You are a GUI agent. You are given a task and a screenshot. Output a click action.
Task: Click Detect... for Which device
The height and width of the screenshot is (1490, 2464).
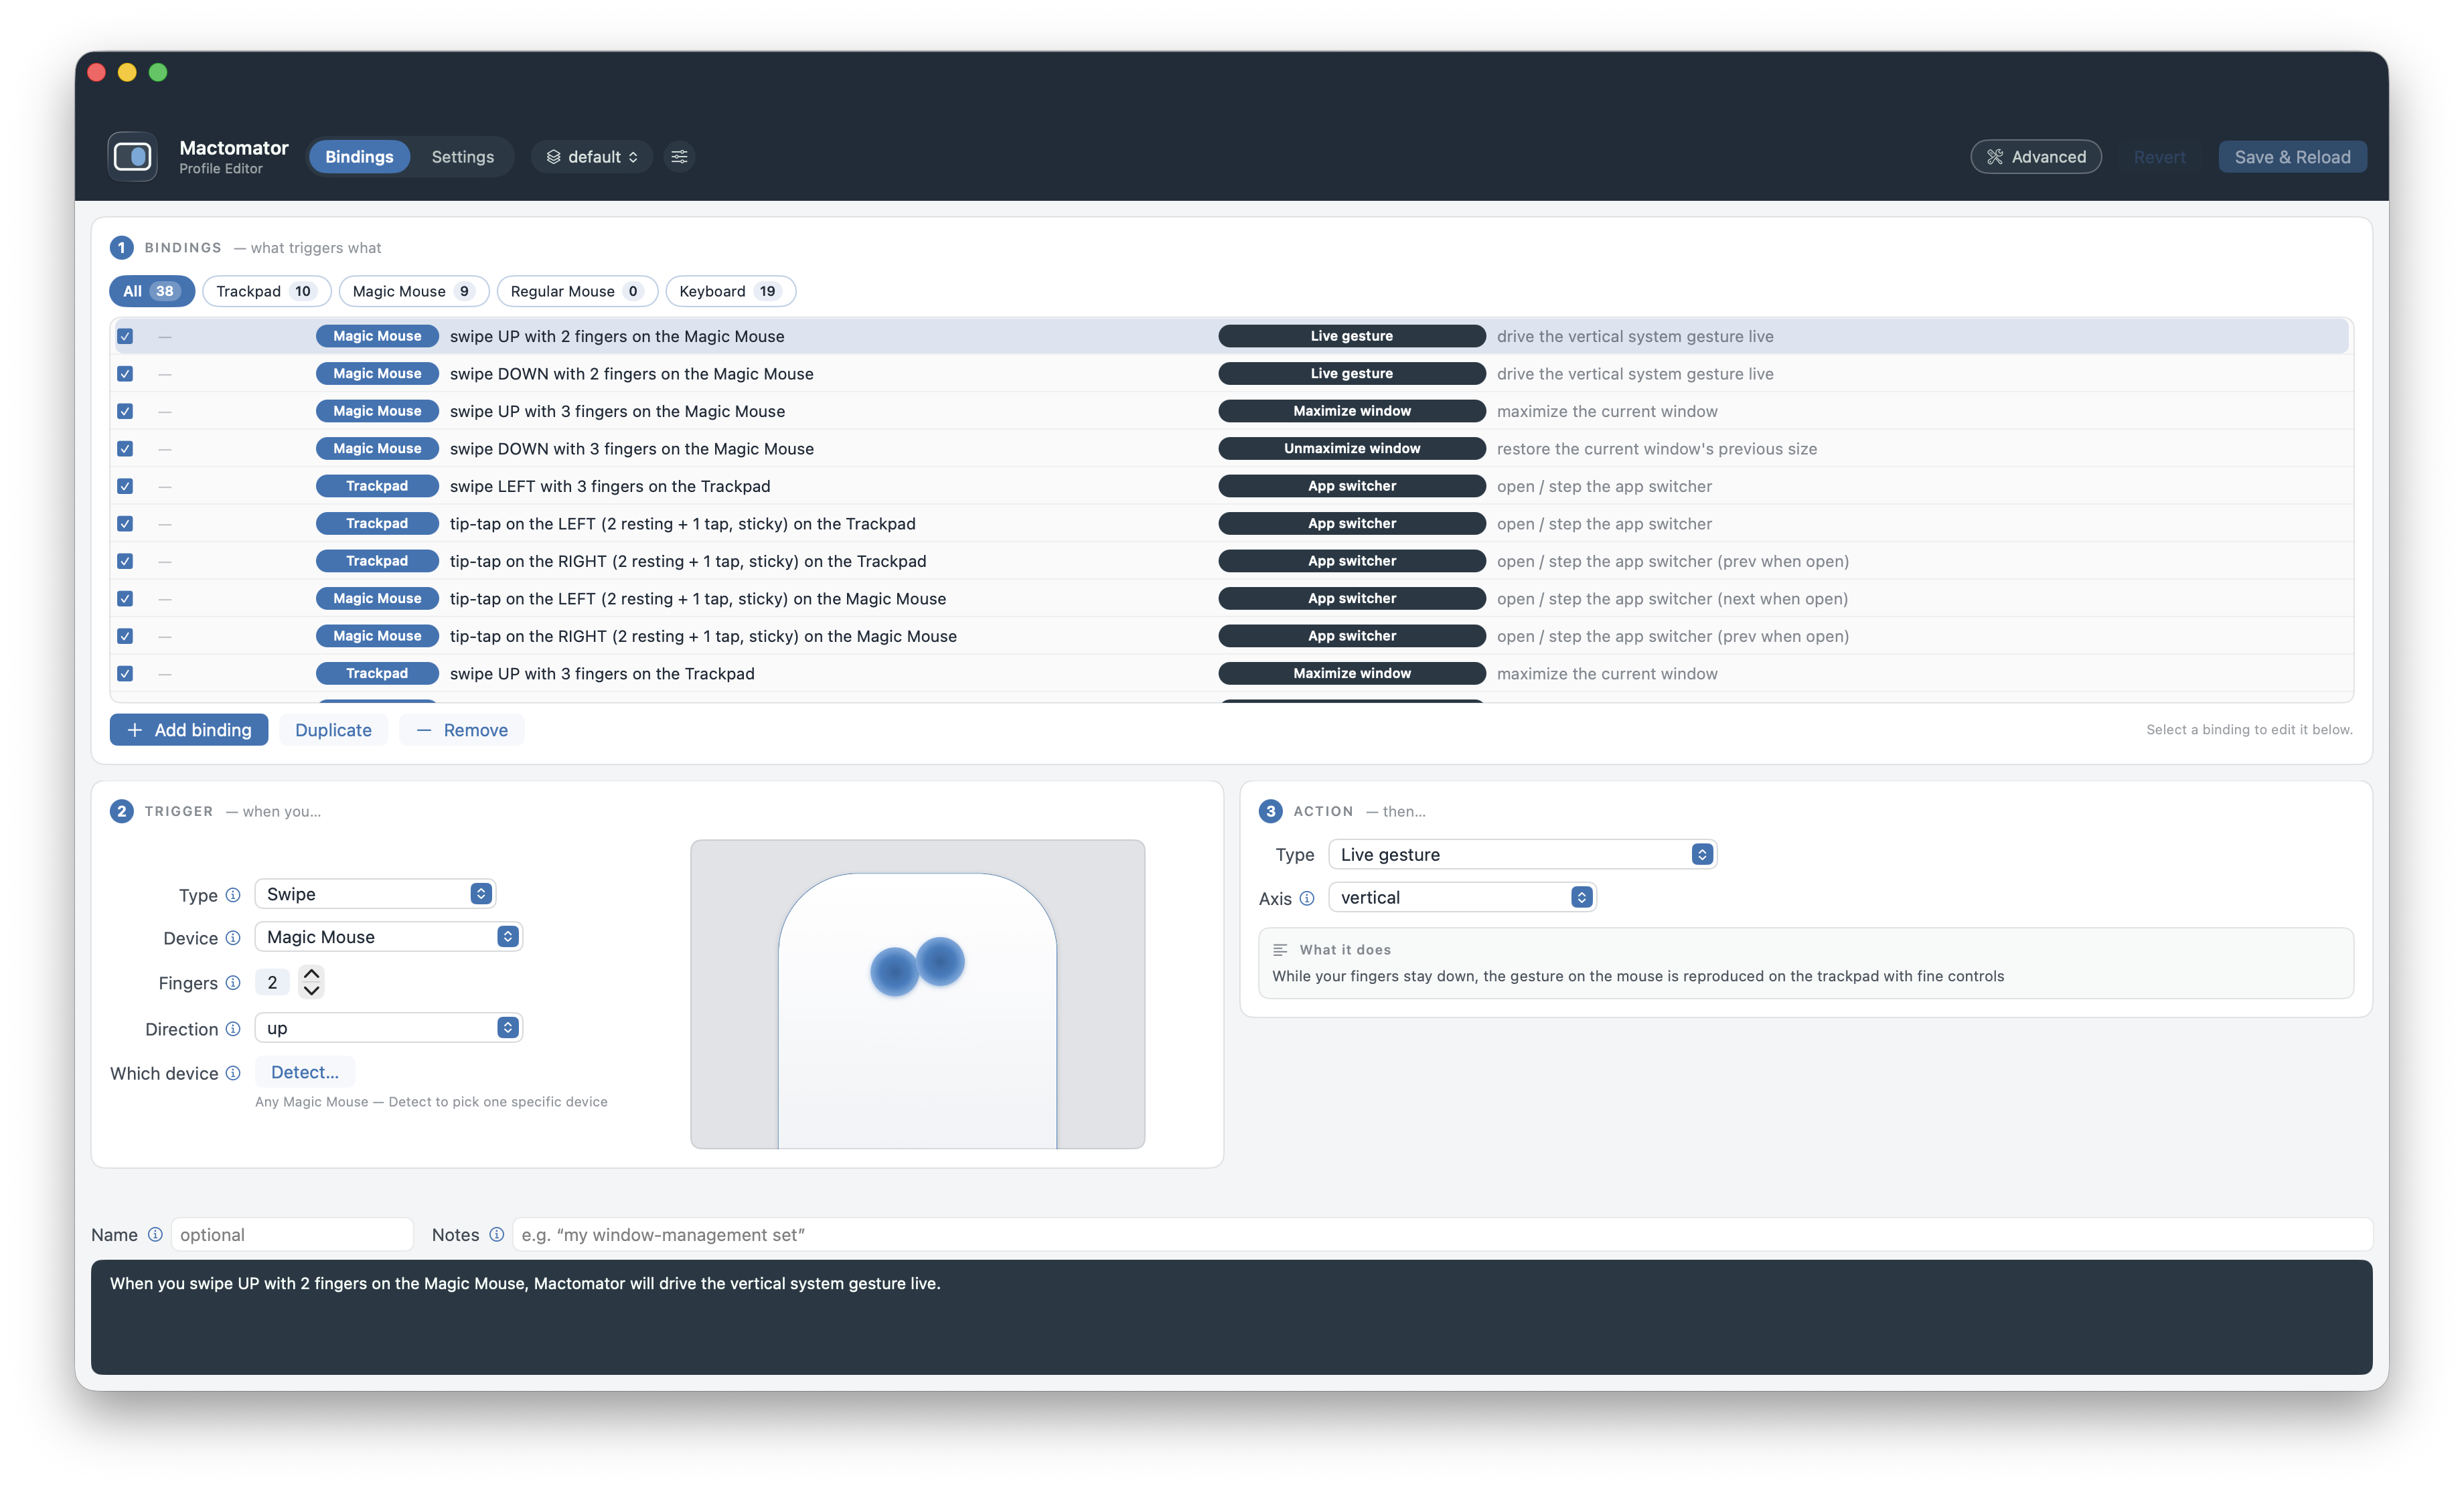tap(305, 1072)
